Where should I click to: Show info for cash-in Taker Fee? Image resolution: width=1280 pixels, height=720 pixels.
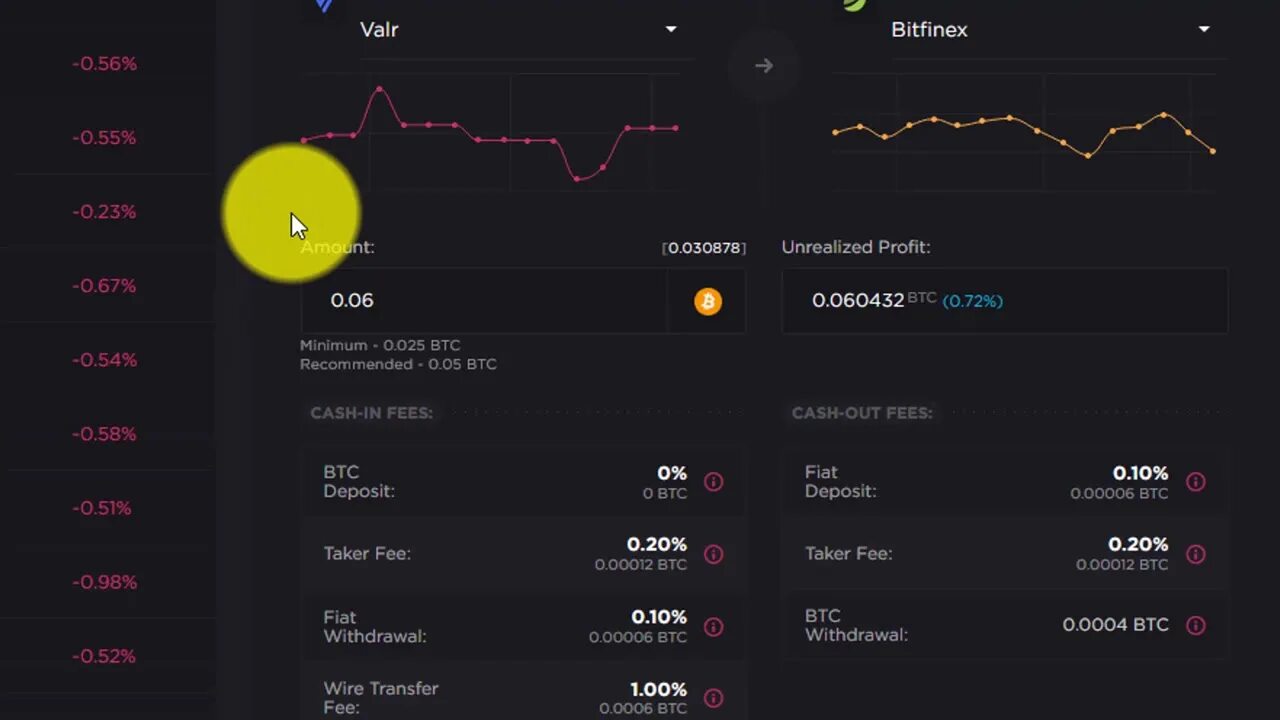pos(714,554)
